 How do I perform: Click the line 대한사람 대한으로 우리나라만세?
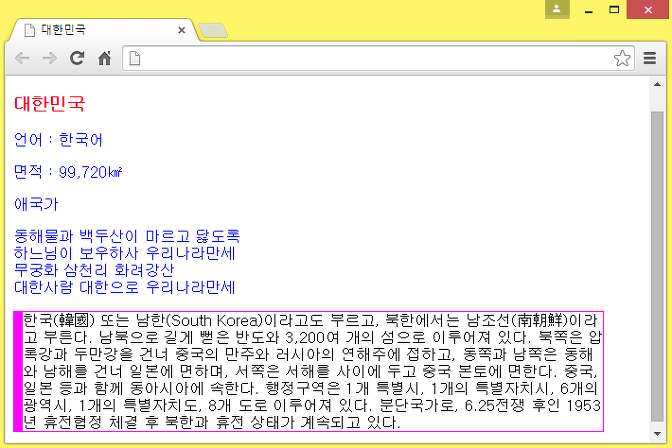124,287
